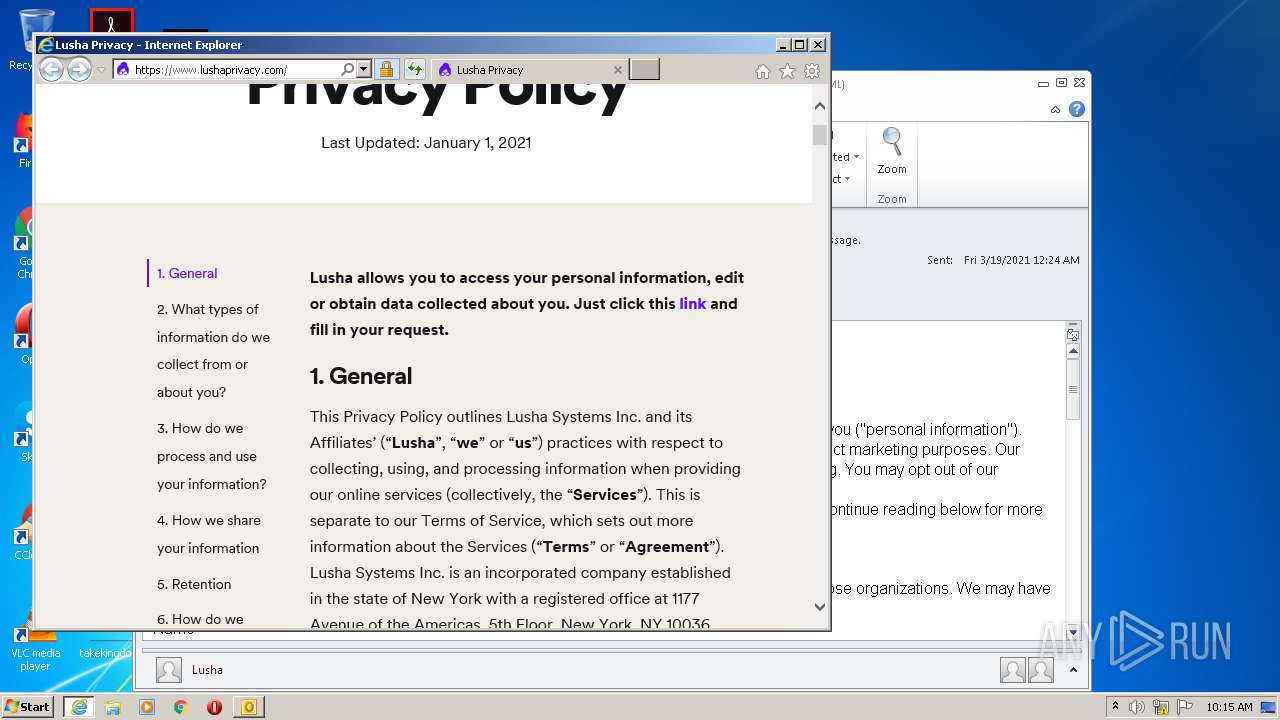
Task: Click Outlook message scroll up arrow
Action: [x=1073, y=351]
